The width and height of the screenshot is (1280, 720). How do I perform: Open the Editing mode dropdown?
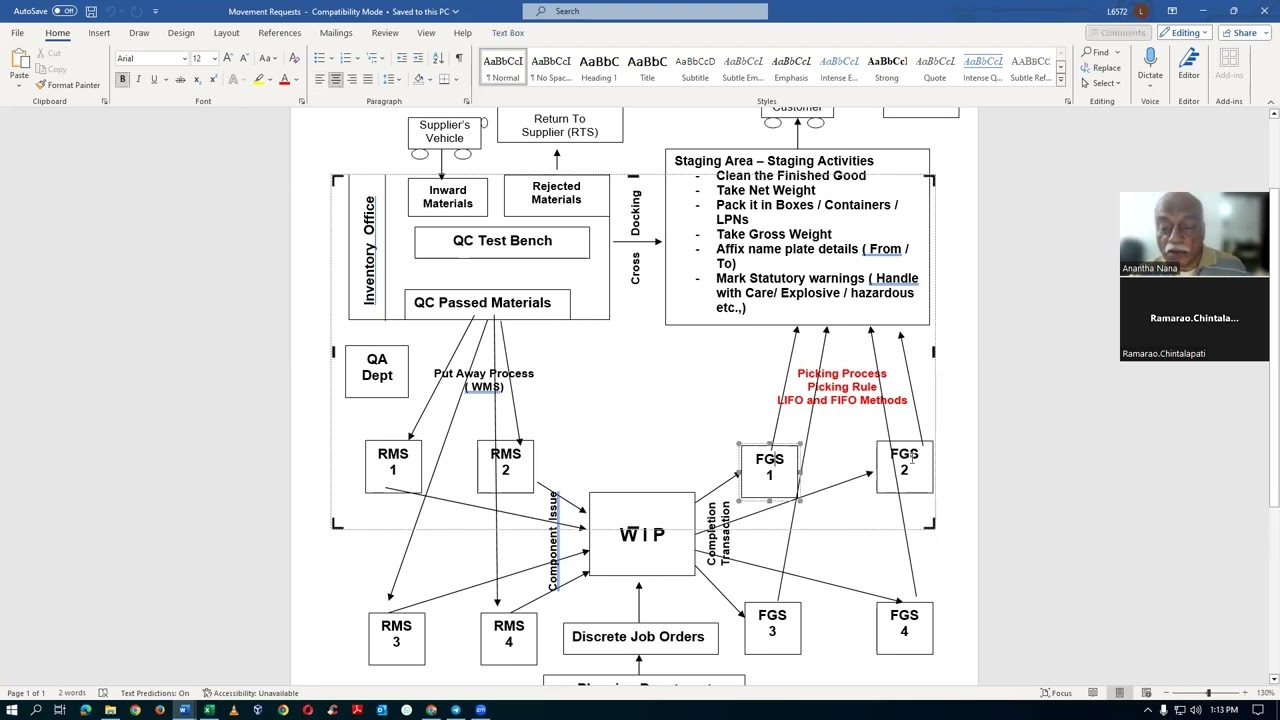[x=1185, y=33]
